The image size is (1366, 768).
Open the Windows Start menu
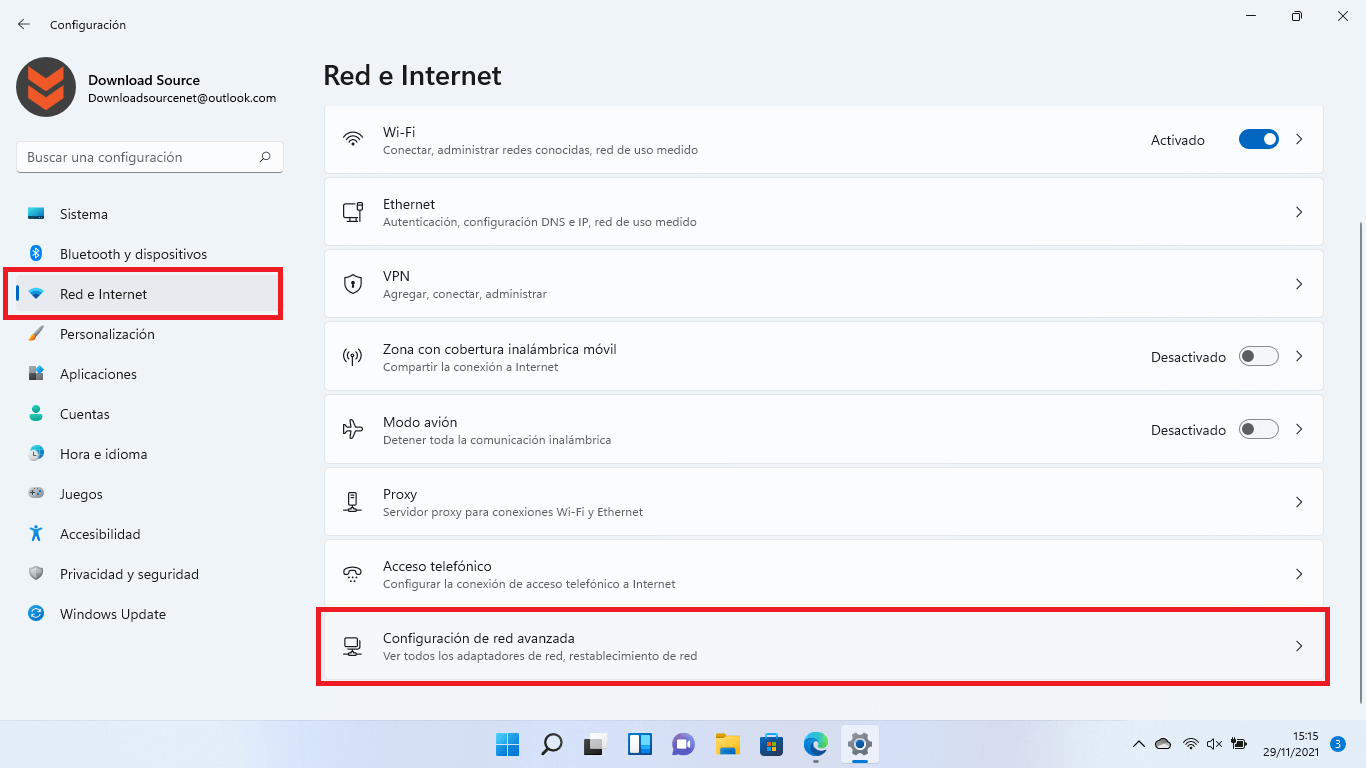coord(507,744)
